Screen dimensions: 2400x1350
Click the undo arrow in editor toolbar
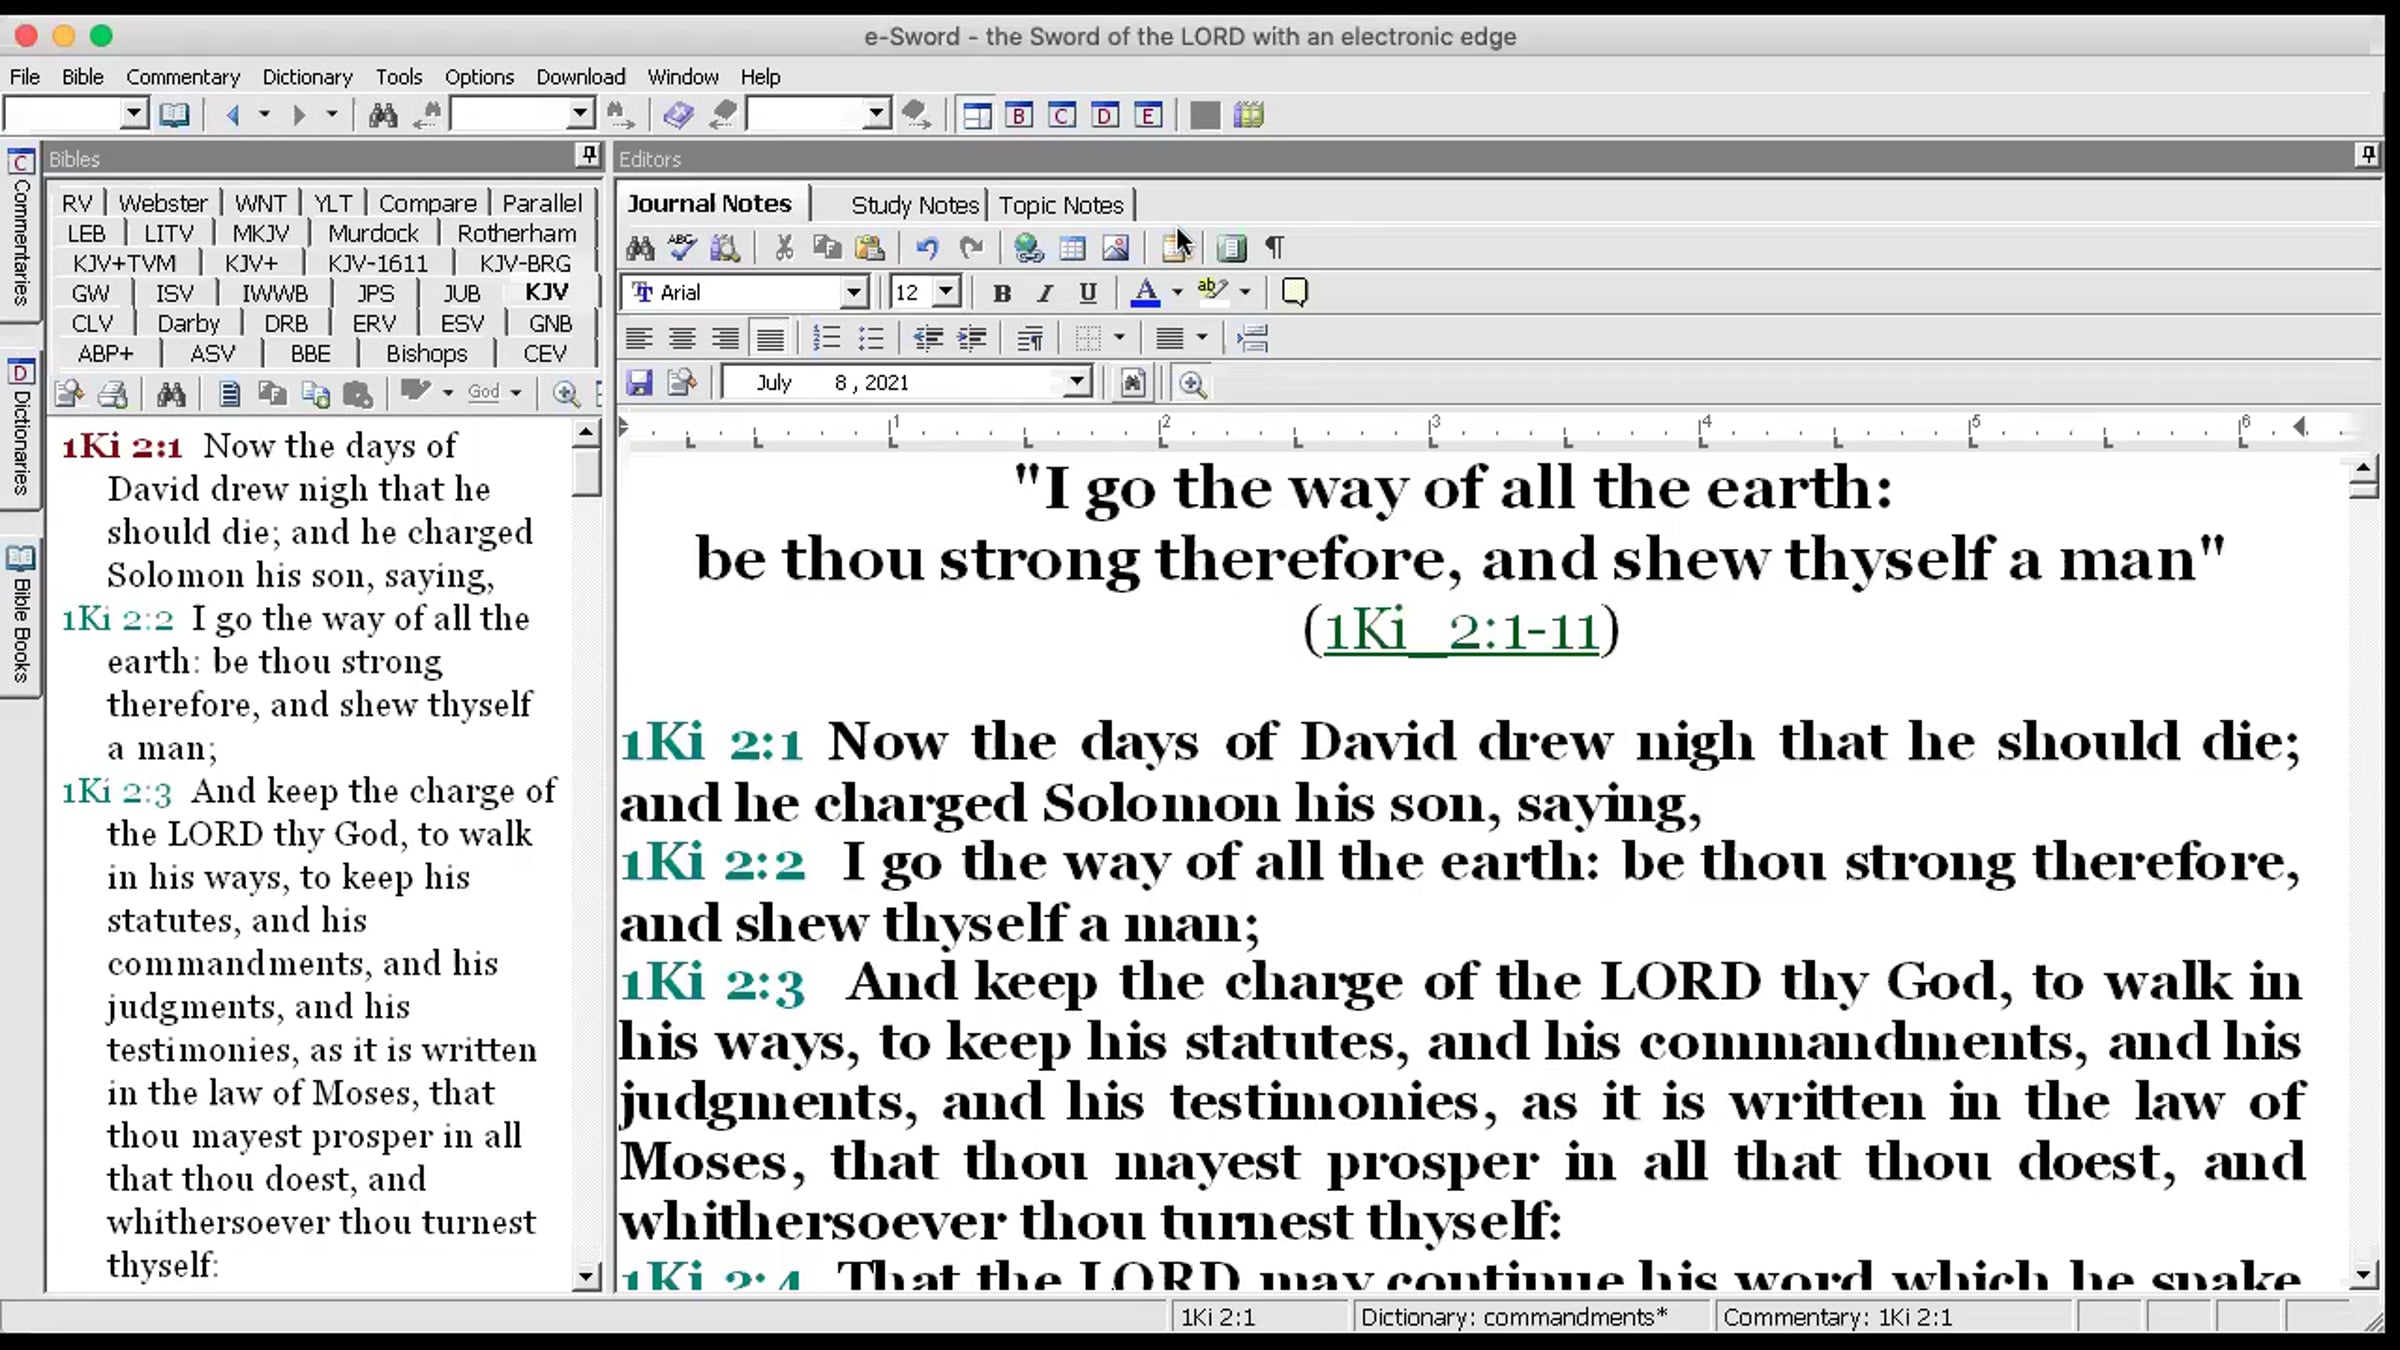[x=927, y=247]
